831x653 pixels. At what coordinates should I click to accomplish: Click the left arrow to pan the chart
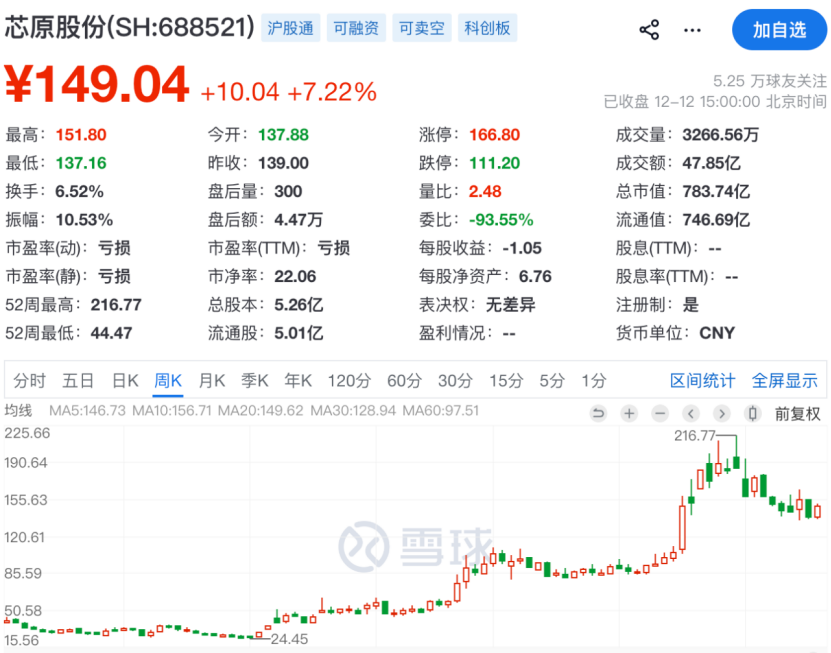pos(689,413)
